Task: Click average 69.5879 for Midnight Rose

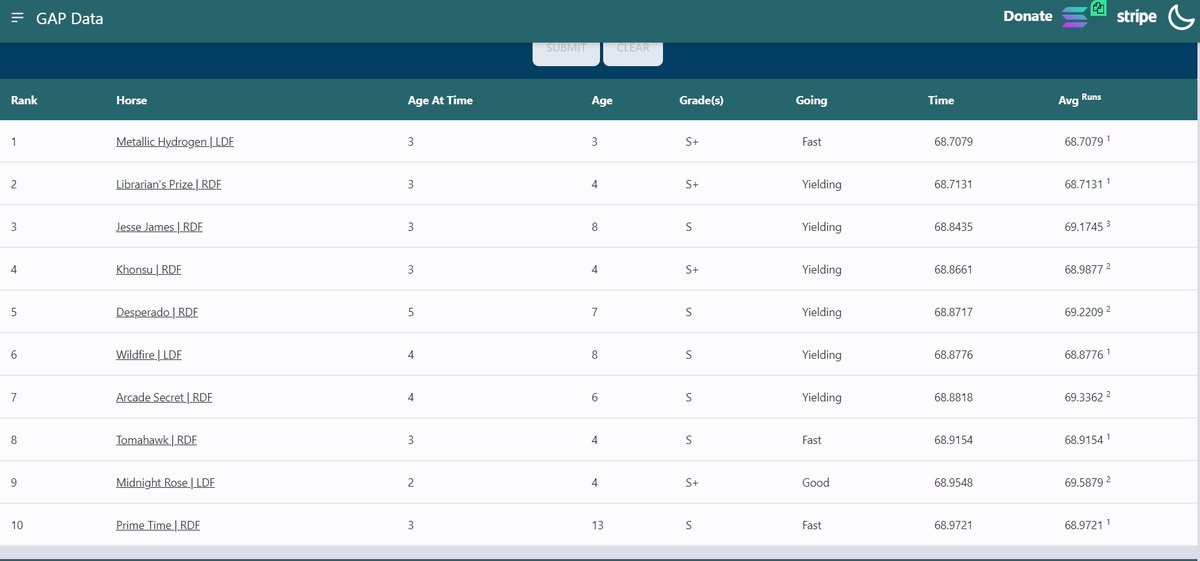Action: 1084,482
